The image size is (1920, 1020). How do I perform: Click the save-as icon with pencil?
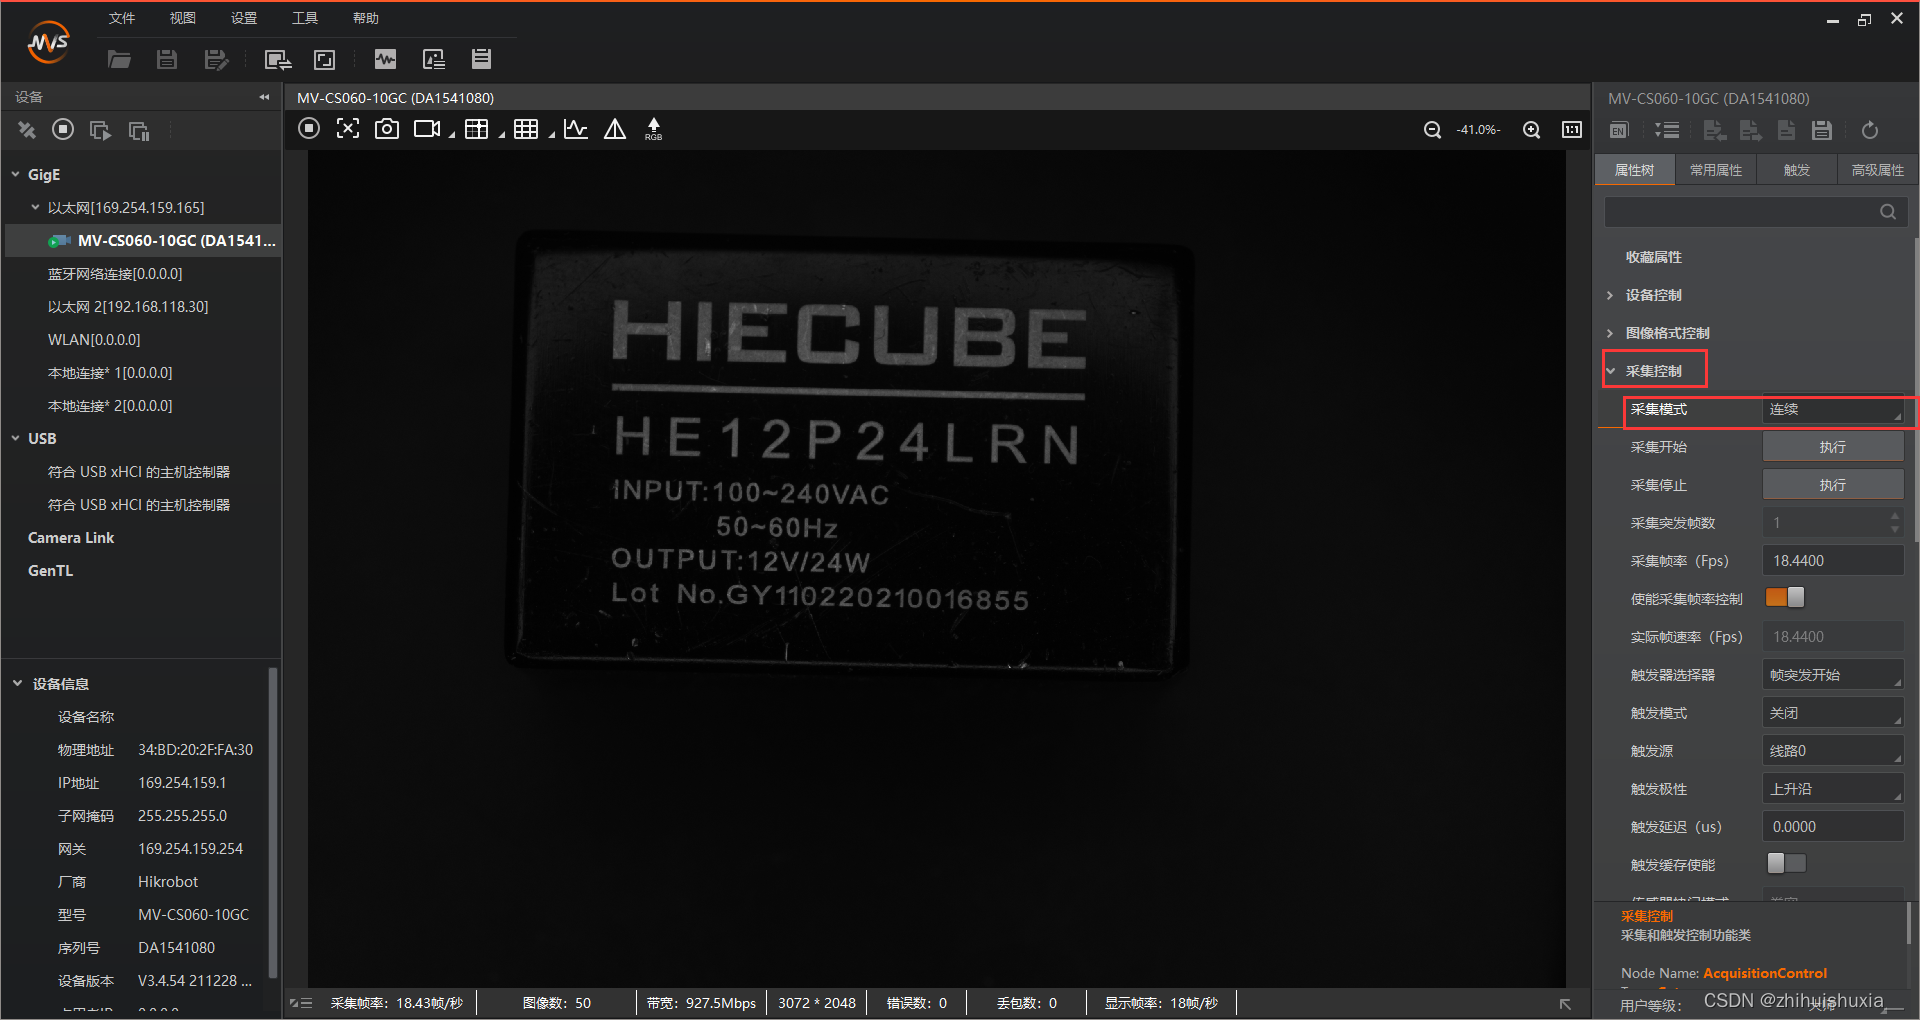pyautogui.click(x=216, y=59)
